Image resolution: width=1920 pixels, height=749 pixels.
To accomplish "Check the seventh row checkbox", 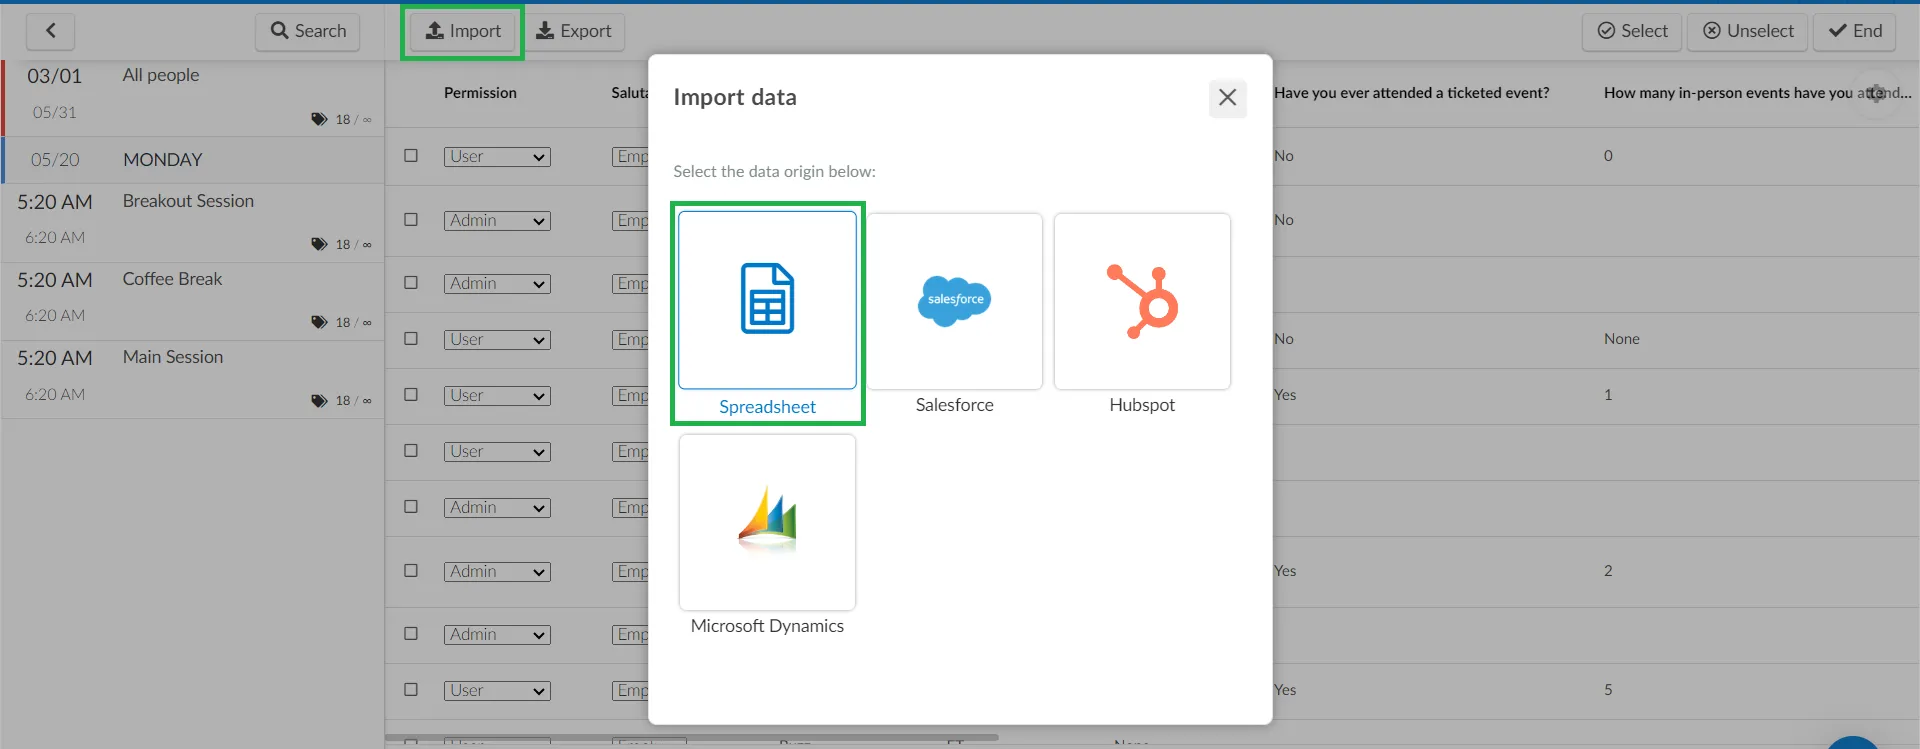I will pyautogui.click(x=411, y=507).
